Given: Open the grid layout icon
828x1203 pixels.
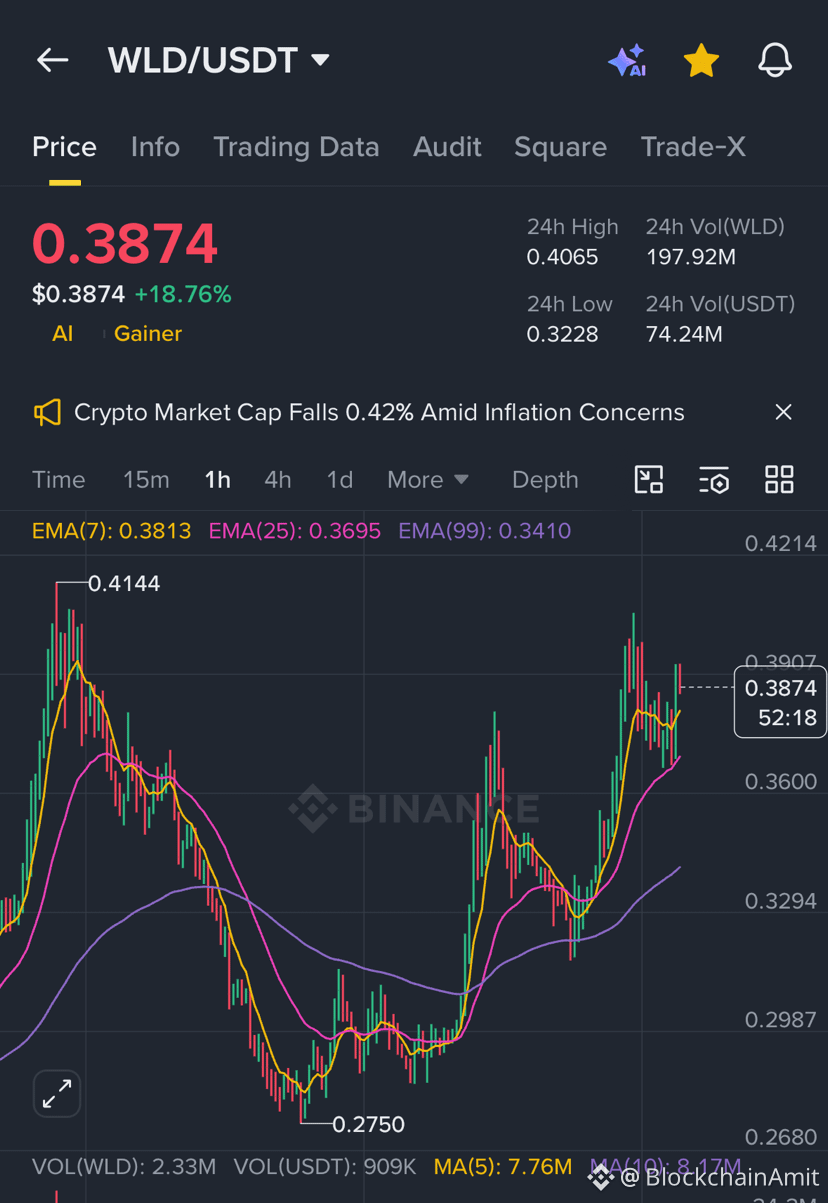Looking at the screenshot, I should point(779,480).
